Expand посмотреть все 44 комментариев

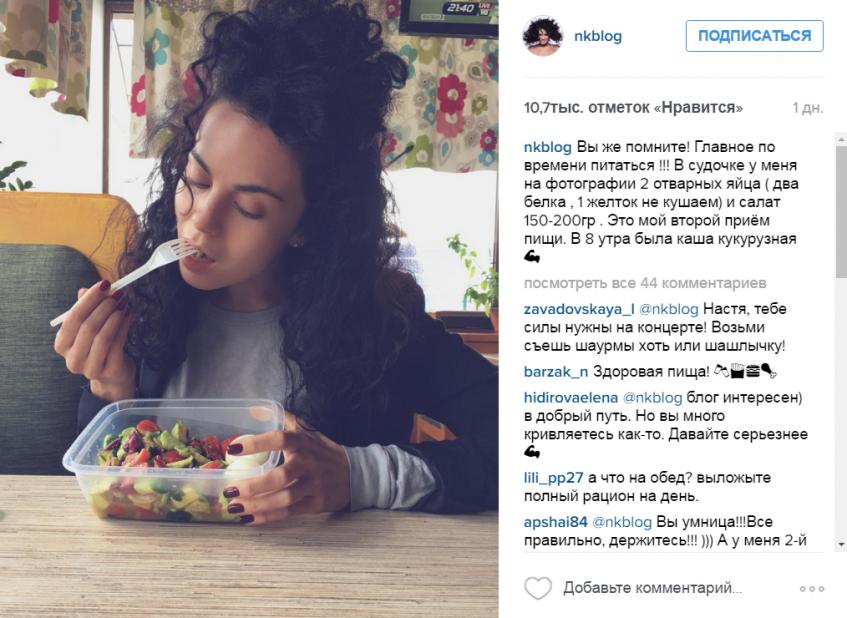pos(645,283)
